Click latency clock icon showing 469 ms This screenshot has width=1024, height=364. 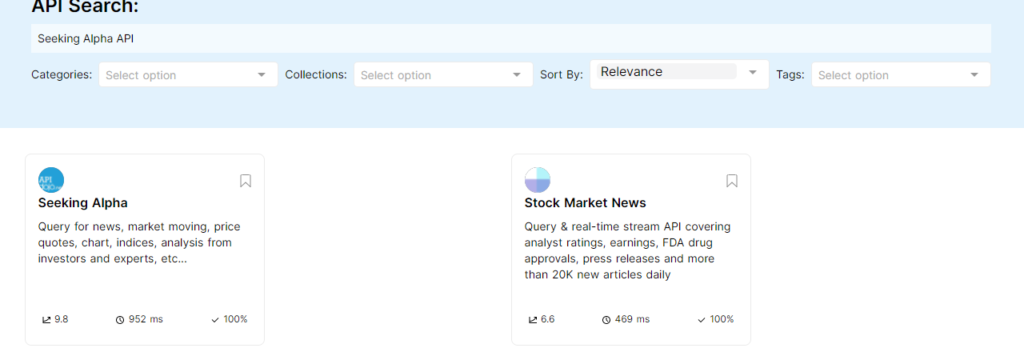click(x=606, y=320)
